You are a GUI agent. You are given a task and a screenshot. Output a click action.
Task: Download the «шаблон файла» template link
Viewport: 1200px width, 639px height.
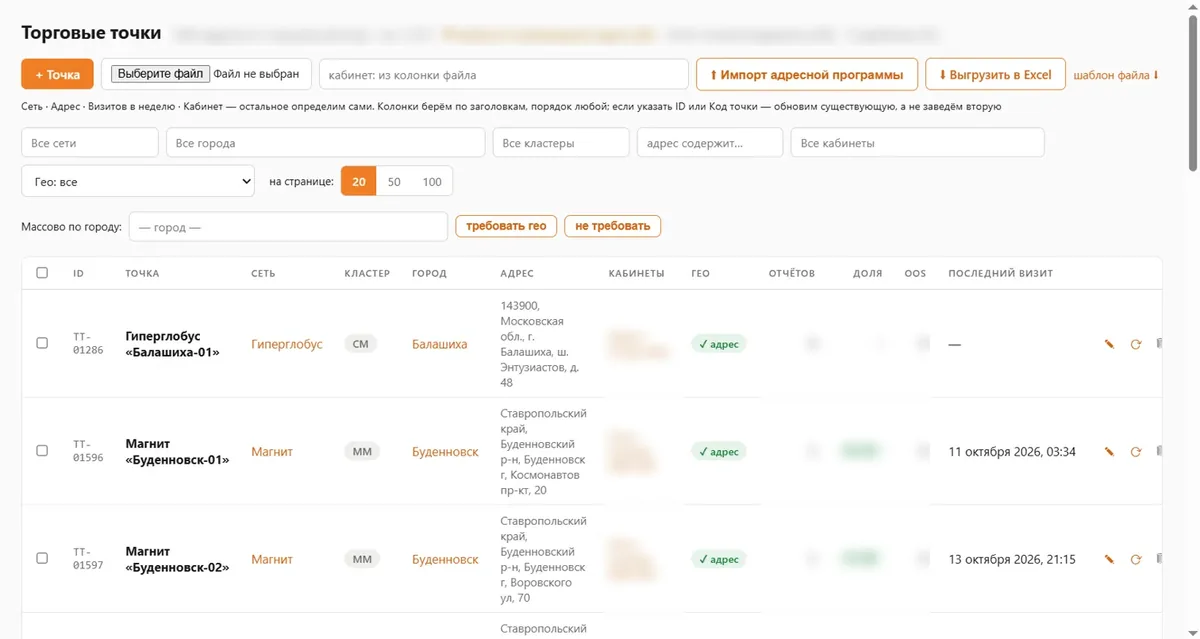point(1116,75)
